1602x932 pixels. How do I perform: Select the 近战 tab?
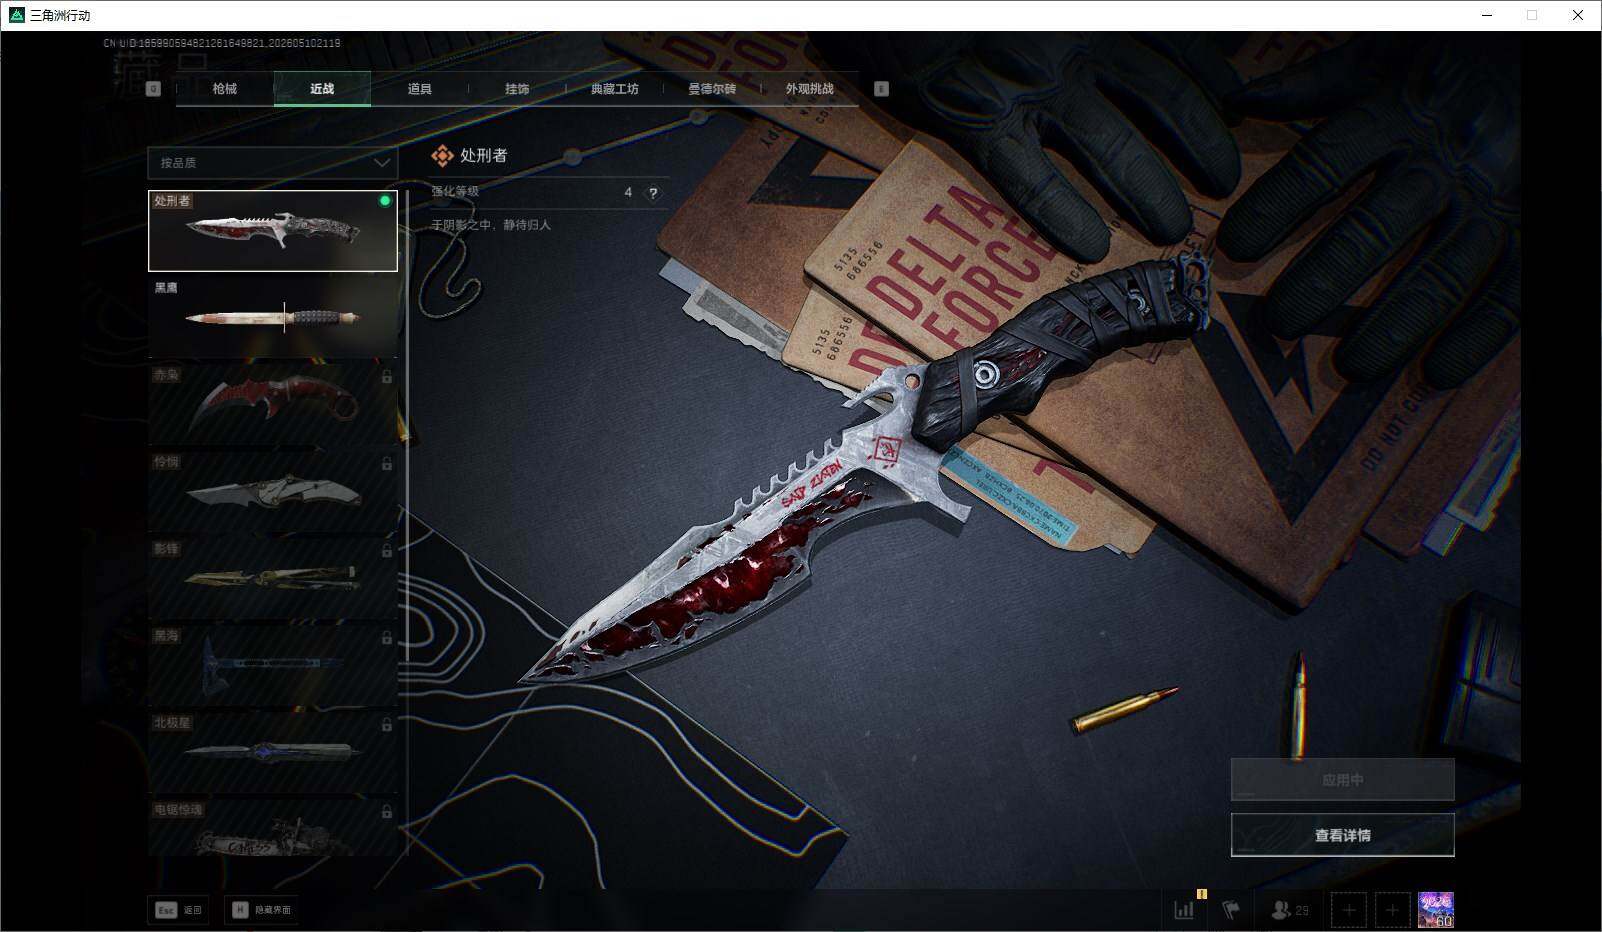(x=322, y=89)
